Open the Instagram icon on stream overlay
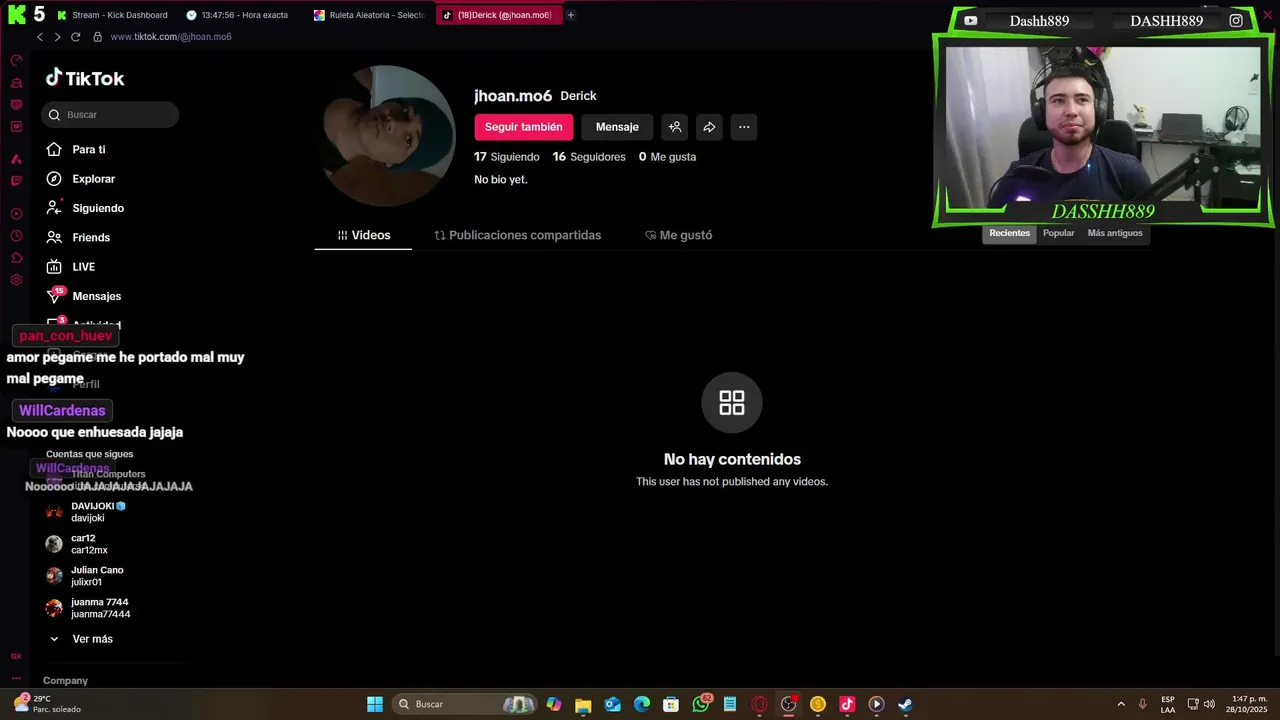The image size is (1280, 720). 1236,20
